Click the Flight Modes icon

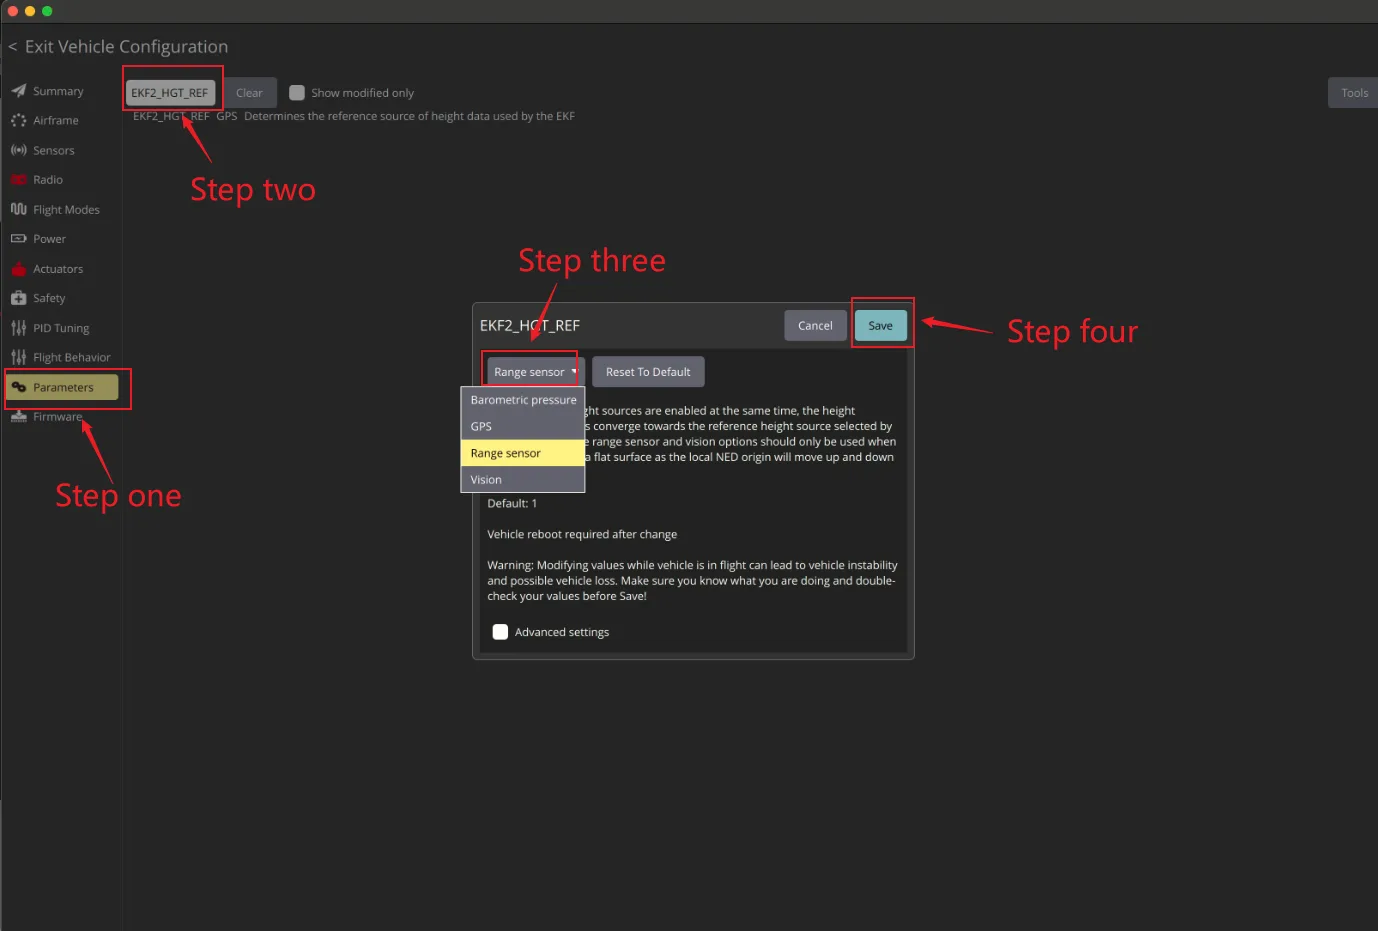pos(19,209)
